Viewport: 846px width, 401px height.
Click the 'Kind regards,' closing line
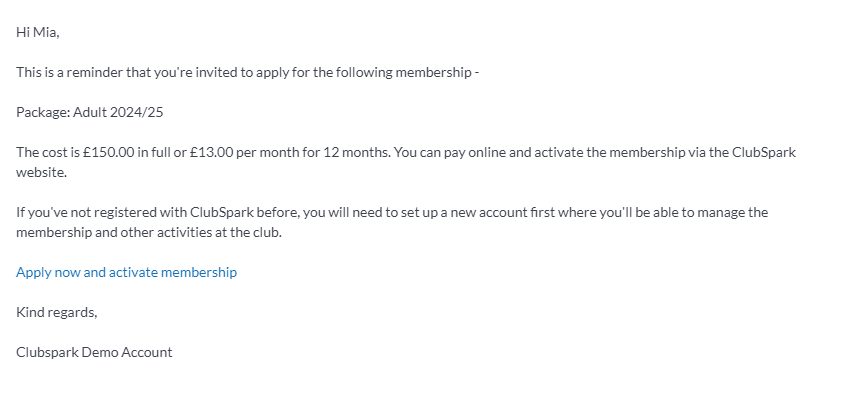tap(57, 312)
